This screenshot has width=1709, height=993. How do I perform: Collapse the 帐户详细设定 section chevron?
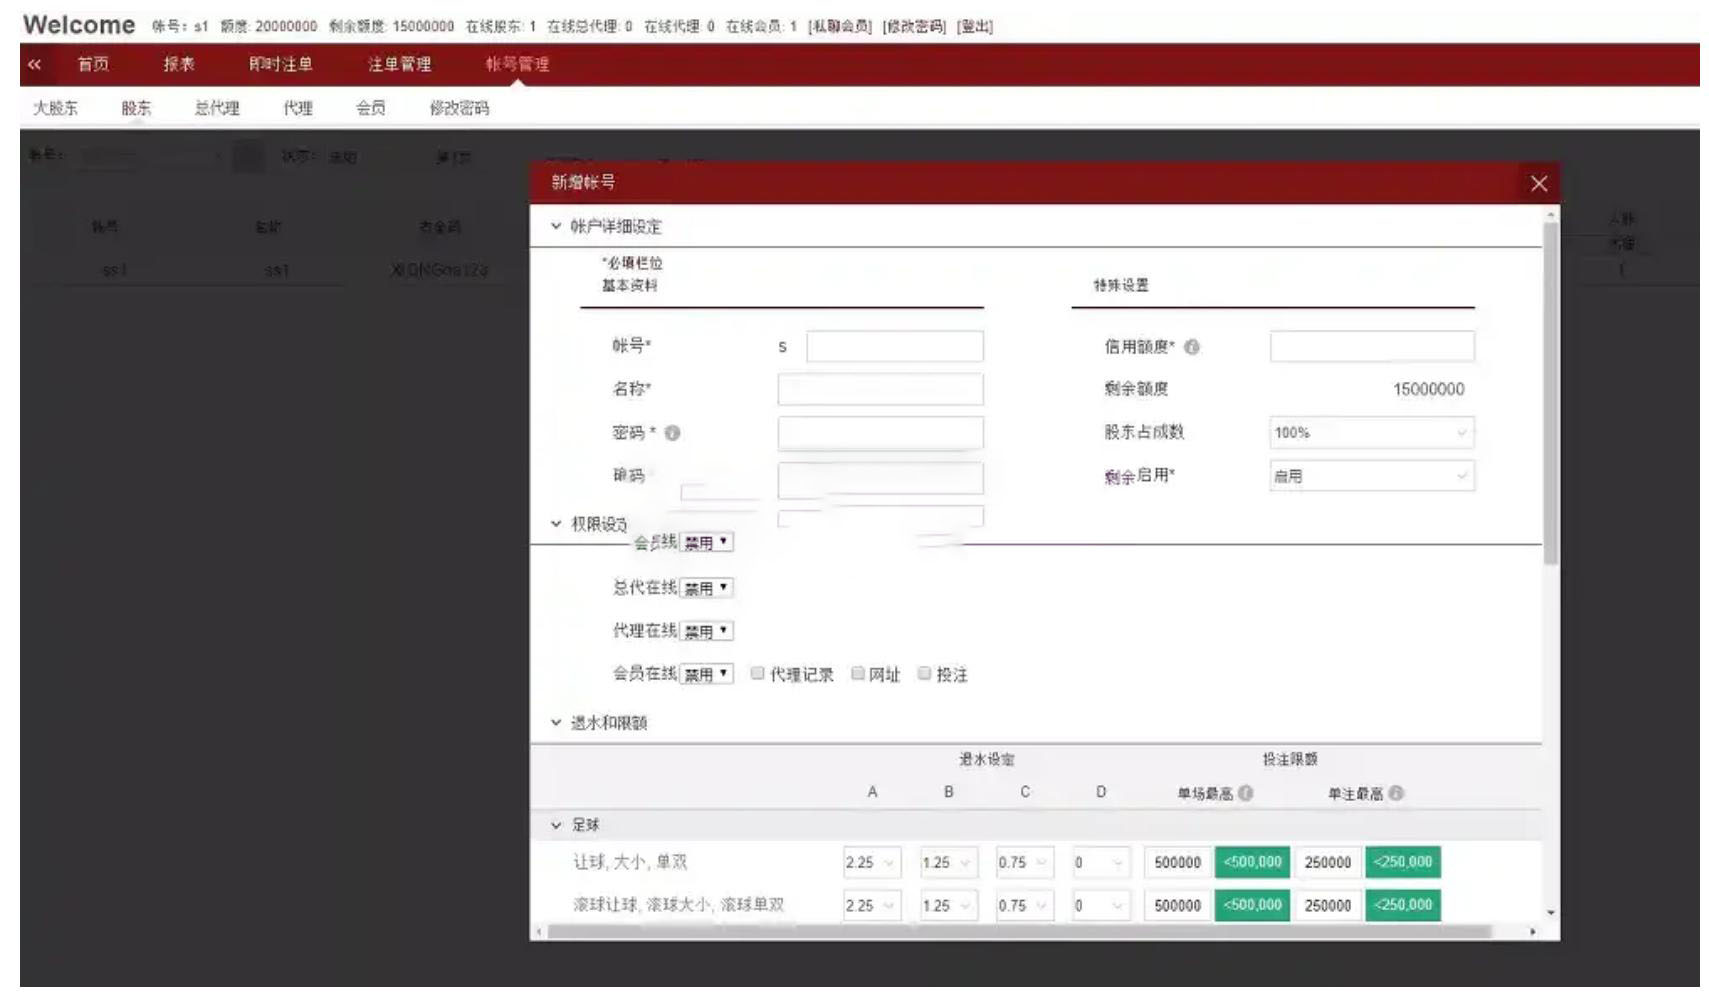coord(556,227)
